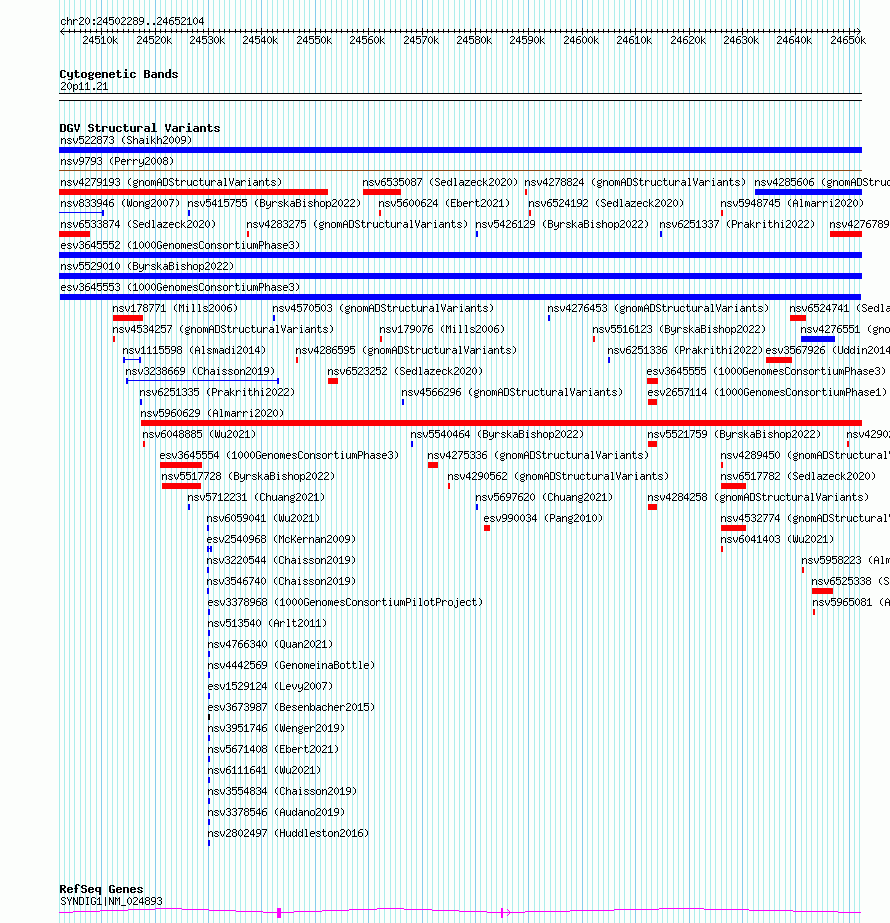Image resolution: width=890 pixels, height=923 pixels.
Task: Select esv3645555 1000Genomes Phase3 label
Action: click(766, 371)
